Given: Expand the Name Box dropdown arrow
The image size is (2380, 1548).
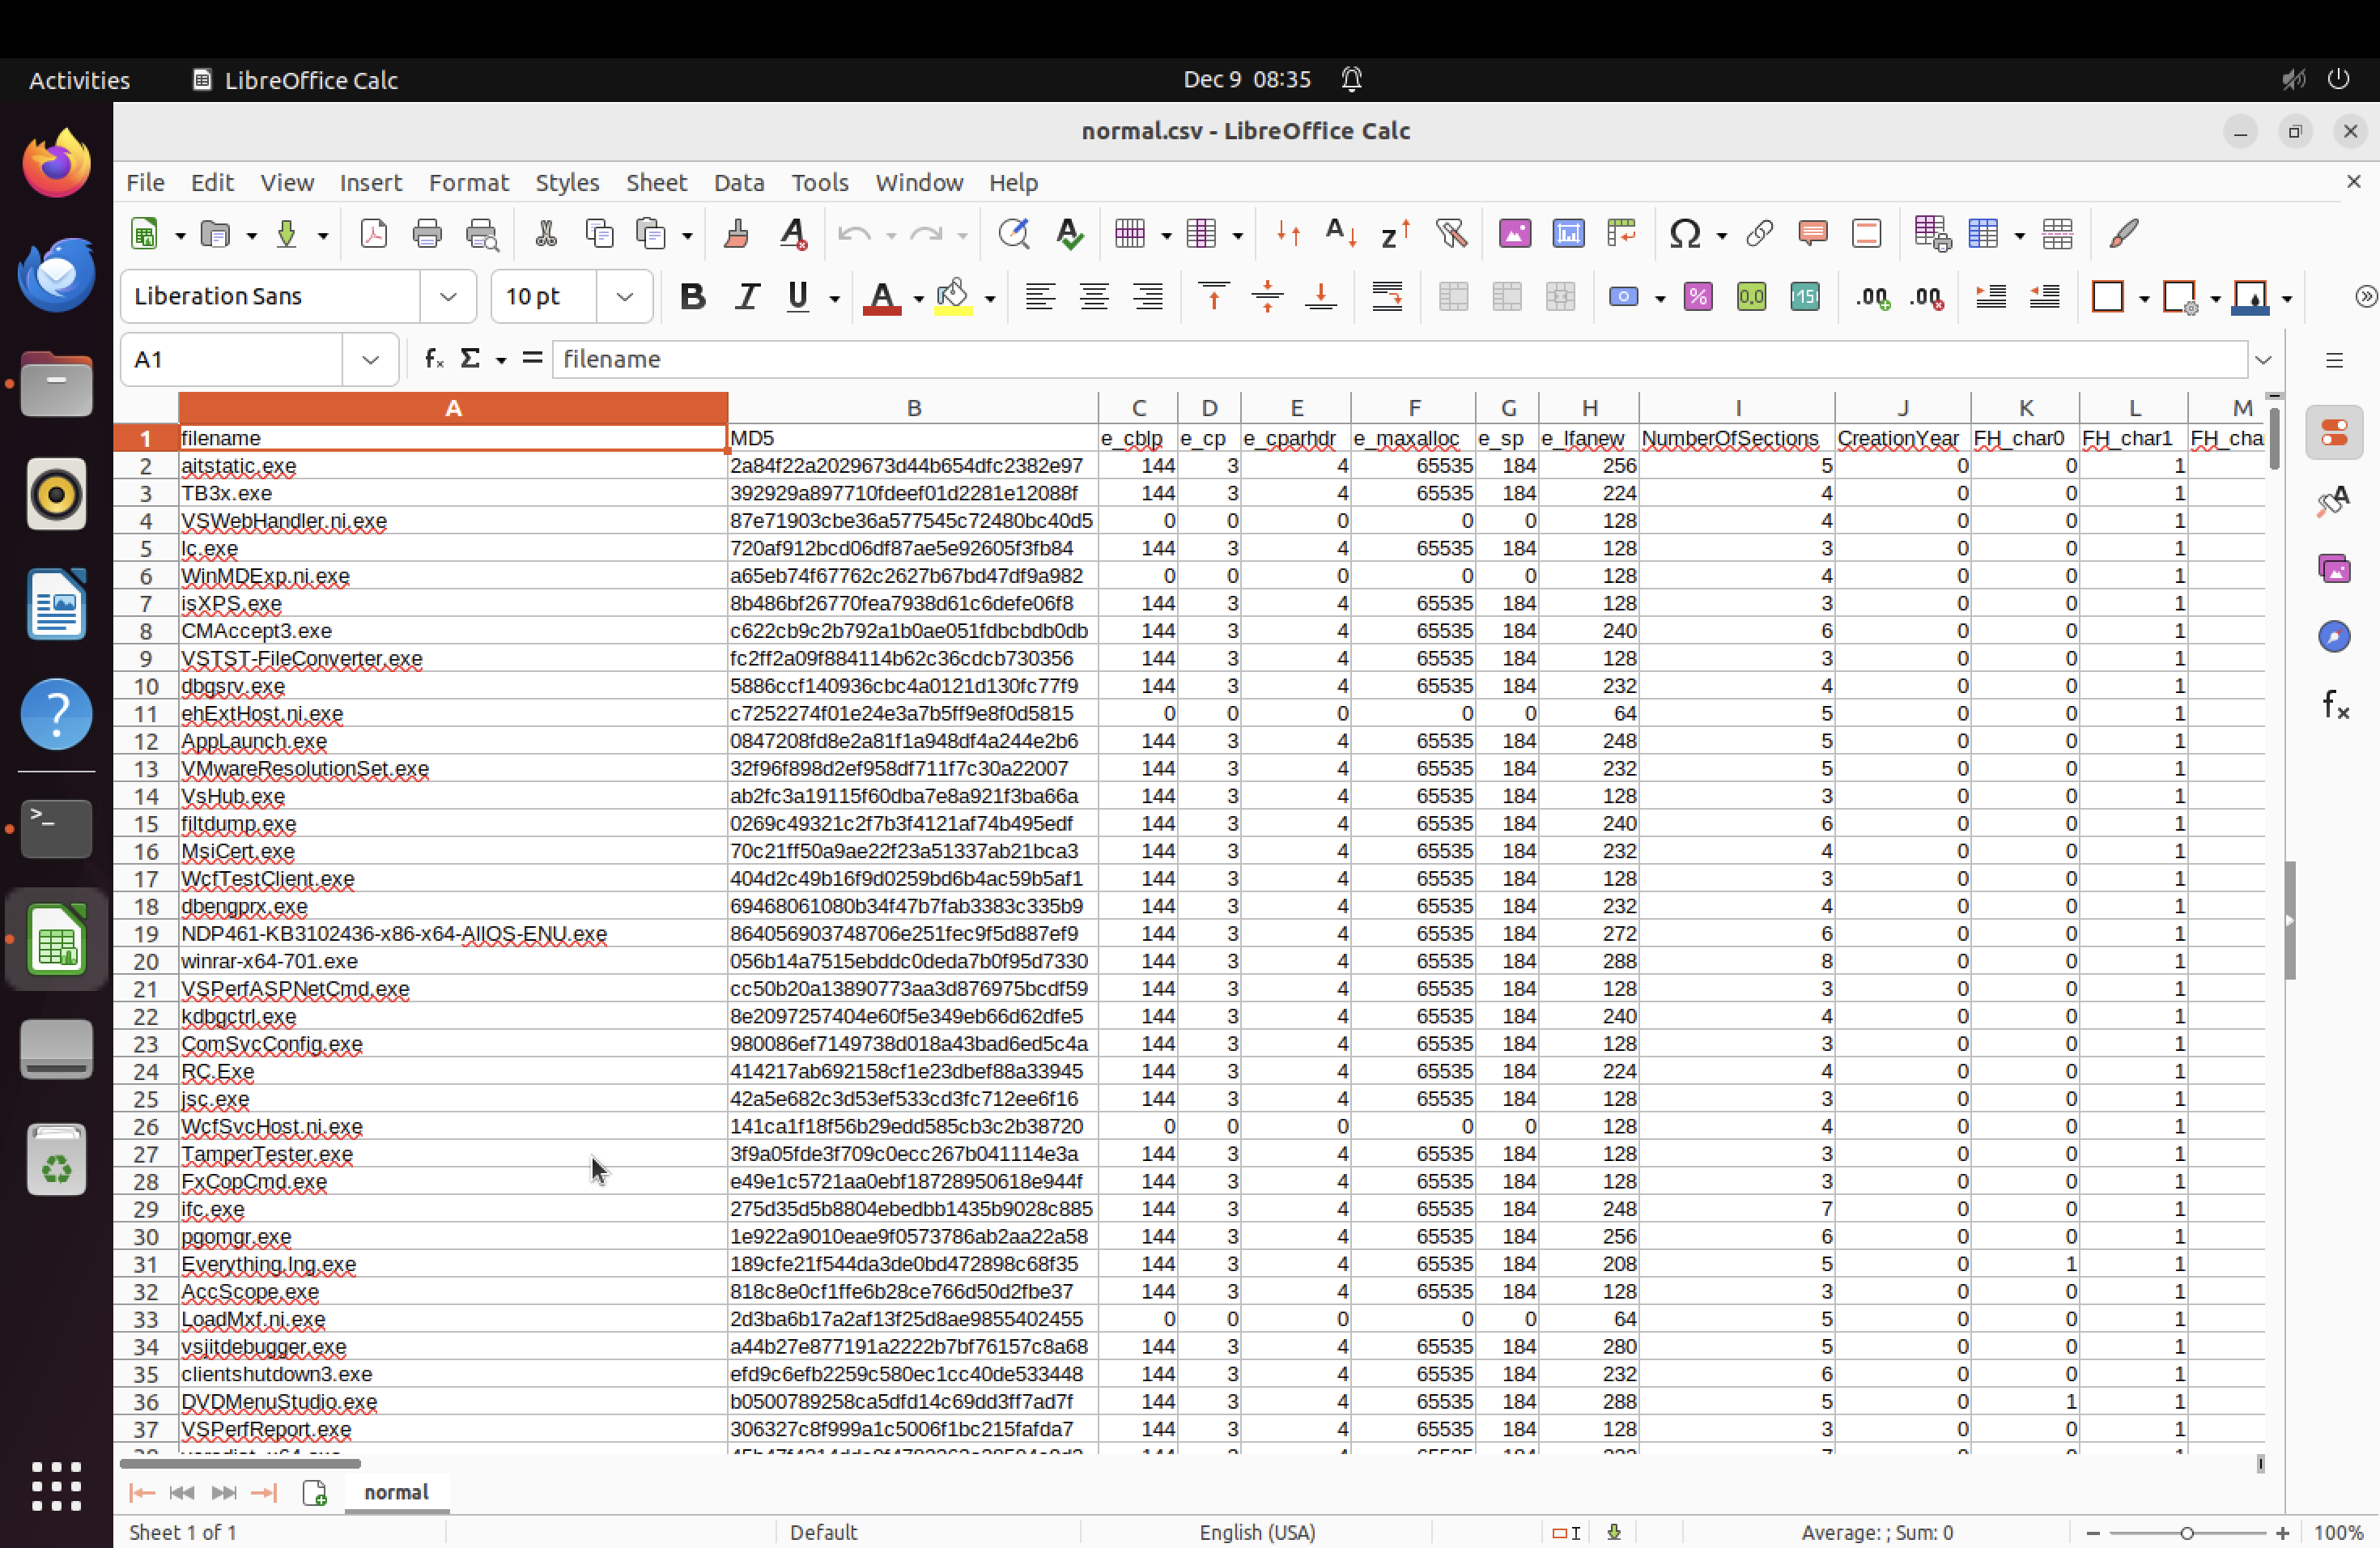Looking at the screenshot, I should (x=370, y=360).
